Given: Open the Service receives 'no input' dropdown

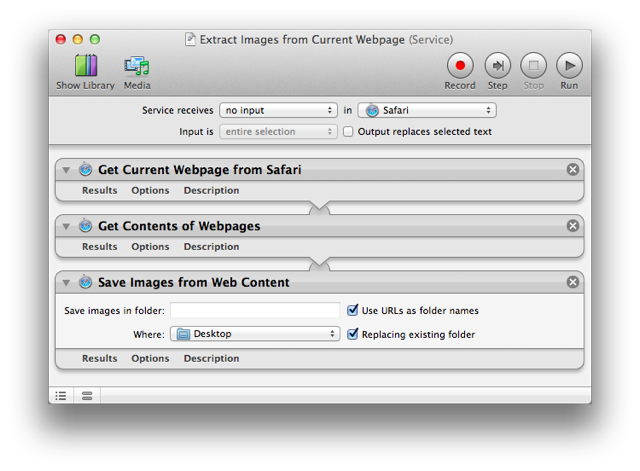Looking at the screenshot, I should pos(279,110).
